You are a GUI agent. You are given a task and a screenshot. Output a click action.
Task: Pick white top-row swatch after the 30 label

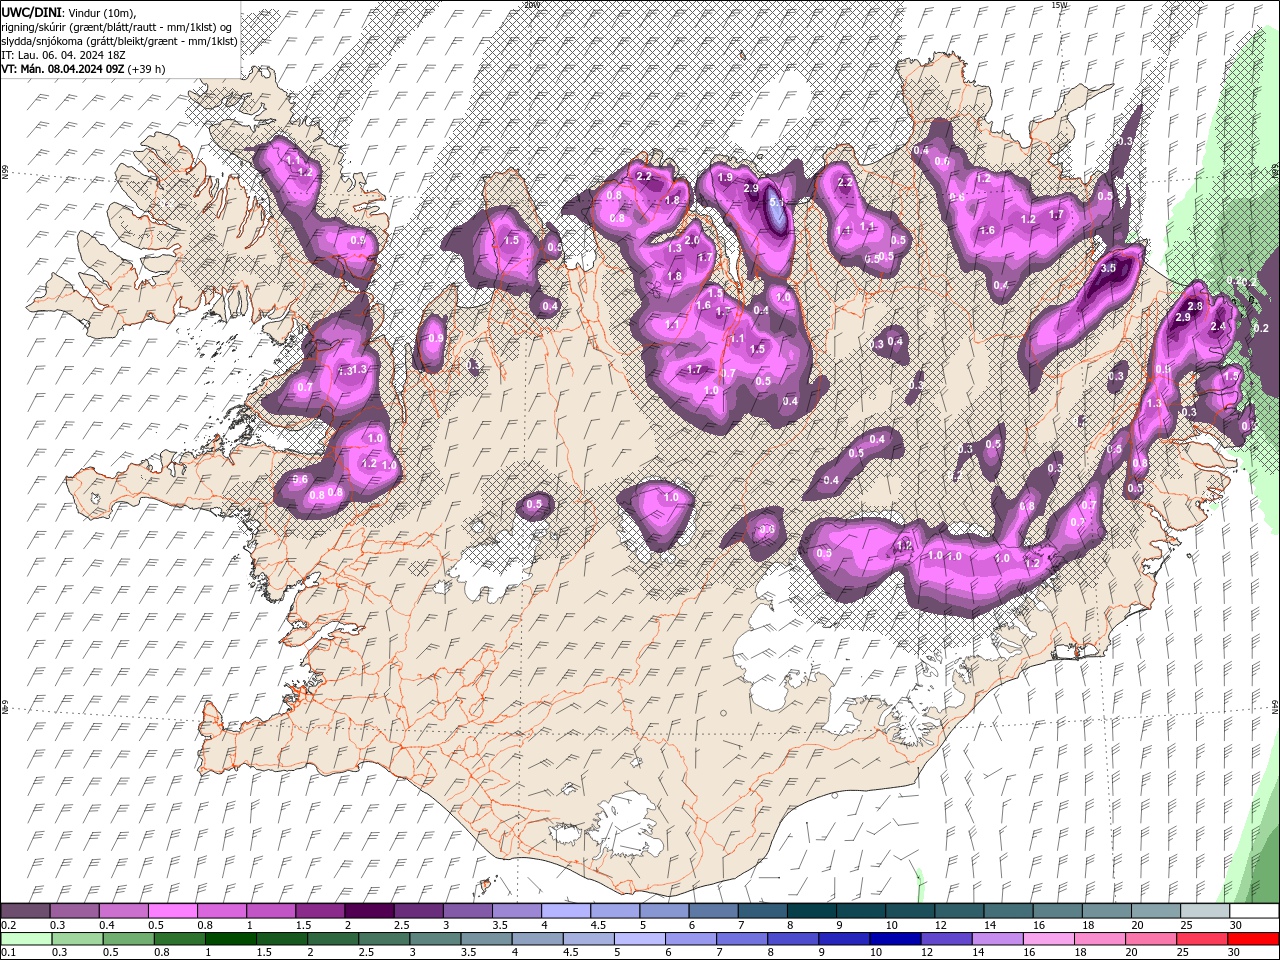(1253, 911)
